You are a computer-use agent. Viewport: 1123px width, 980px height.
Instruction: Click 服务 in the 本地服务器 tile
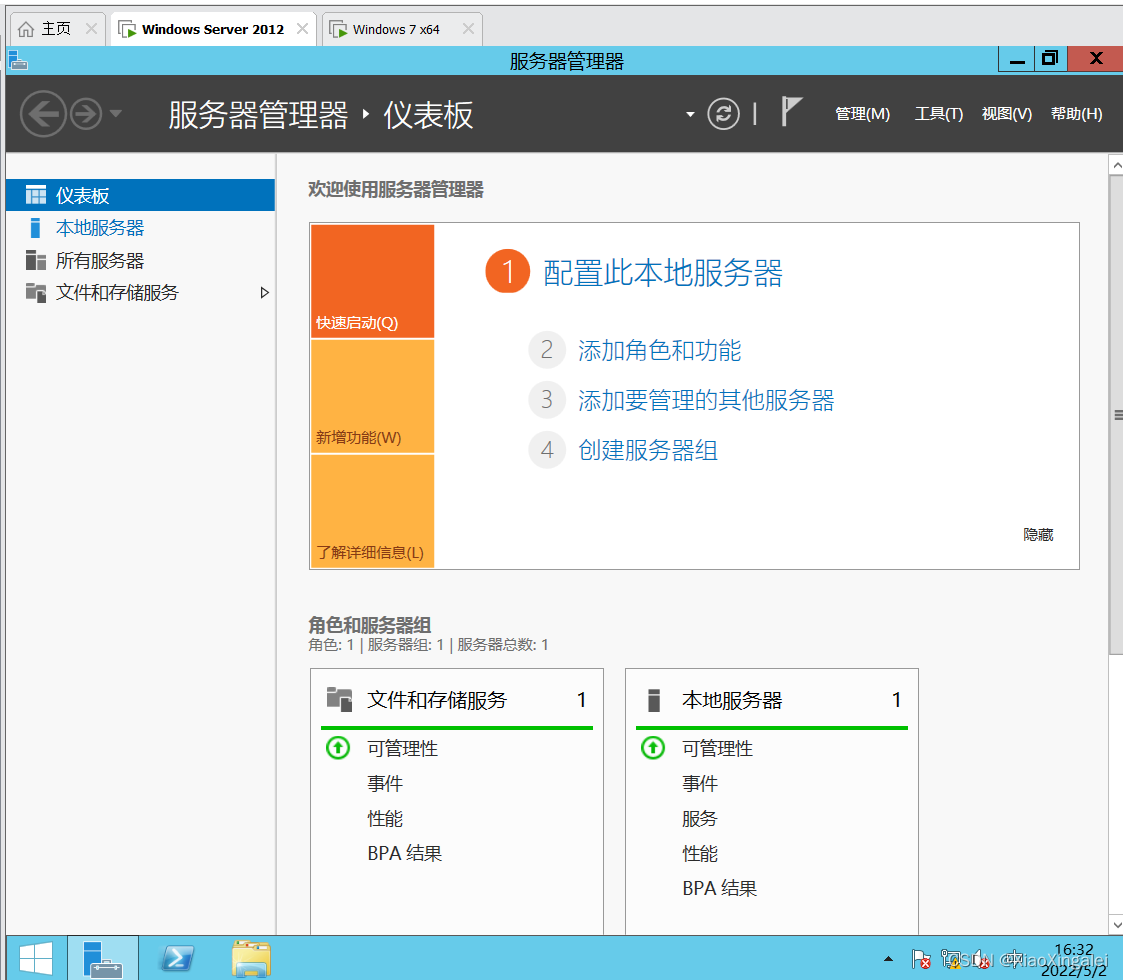click(700, 818)
